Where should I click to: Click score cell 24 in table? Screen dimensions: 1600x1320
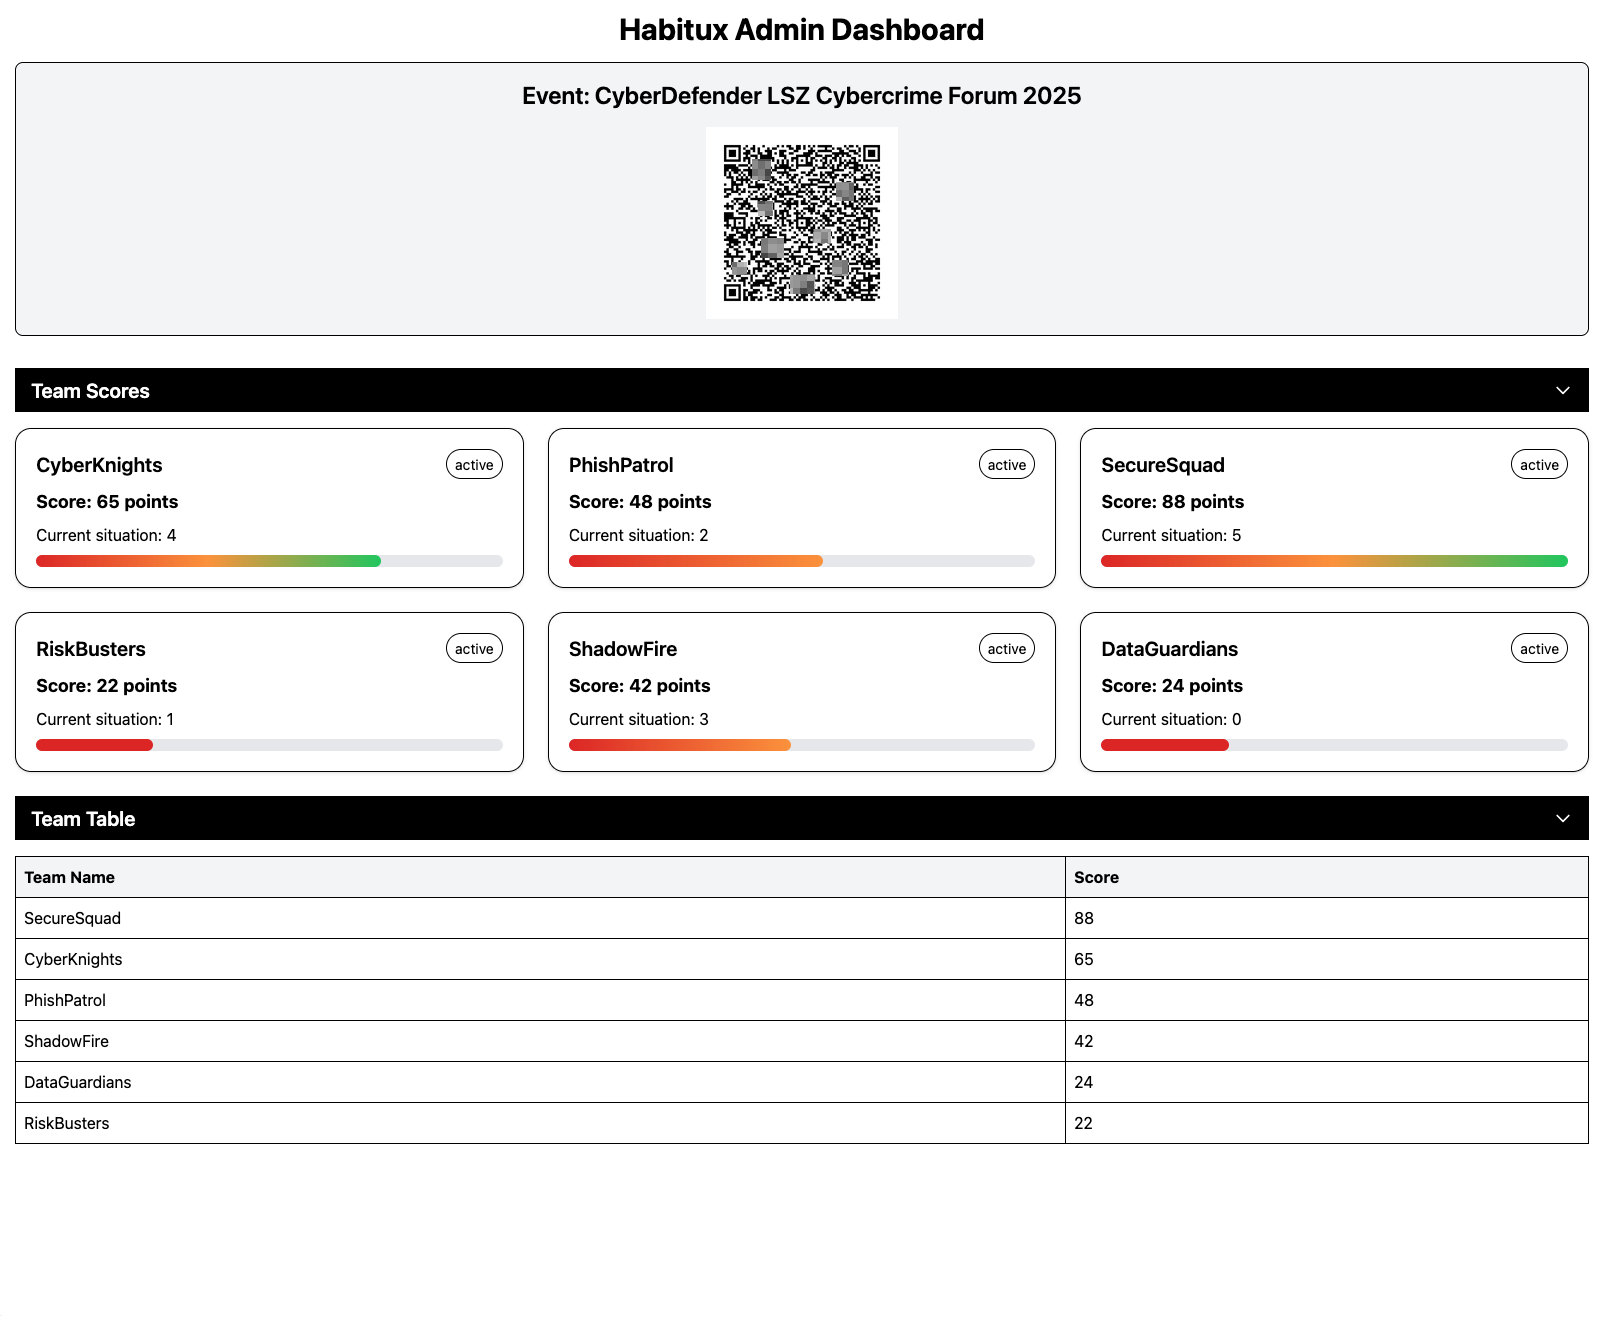click(1327, 1082)
